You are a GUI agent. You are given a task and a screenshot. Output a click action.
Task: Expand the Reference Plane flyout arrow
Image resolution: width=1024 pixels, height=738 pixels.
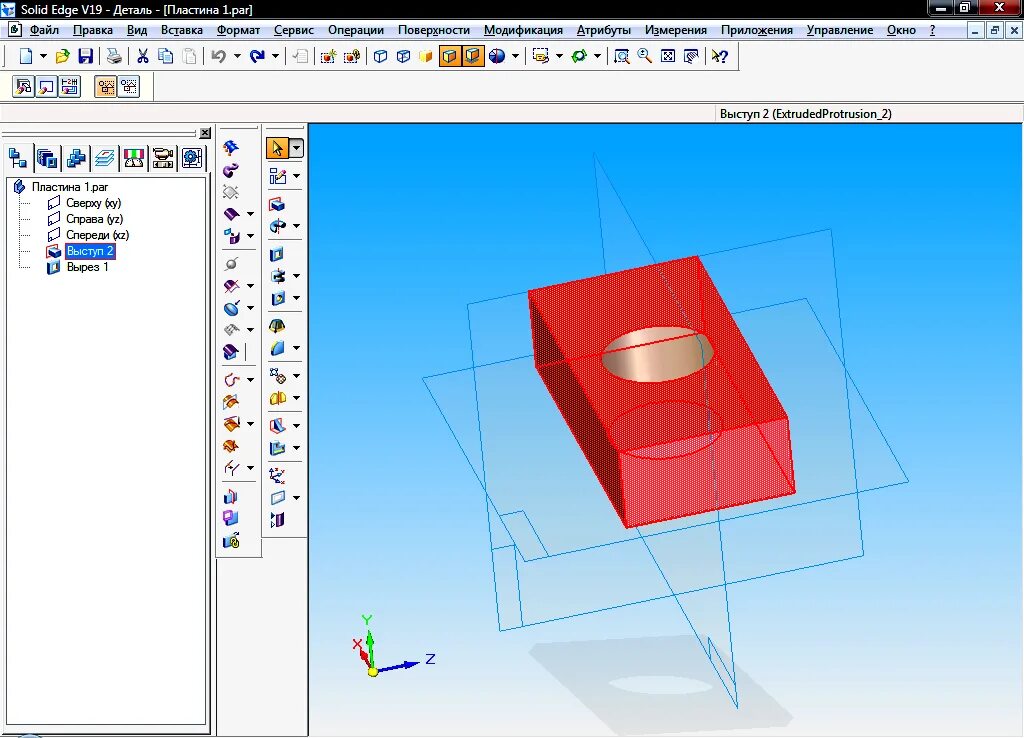point(296,498)
